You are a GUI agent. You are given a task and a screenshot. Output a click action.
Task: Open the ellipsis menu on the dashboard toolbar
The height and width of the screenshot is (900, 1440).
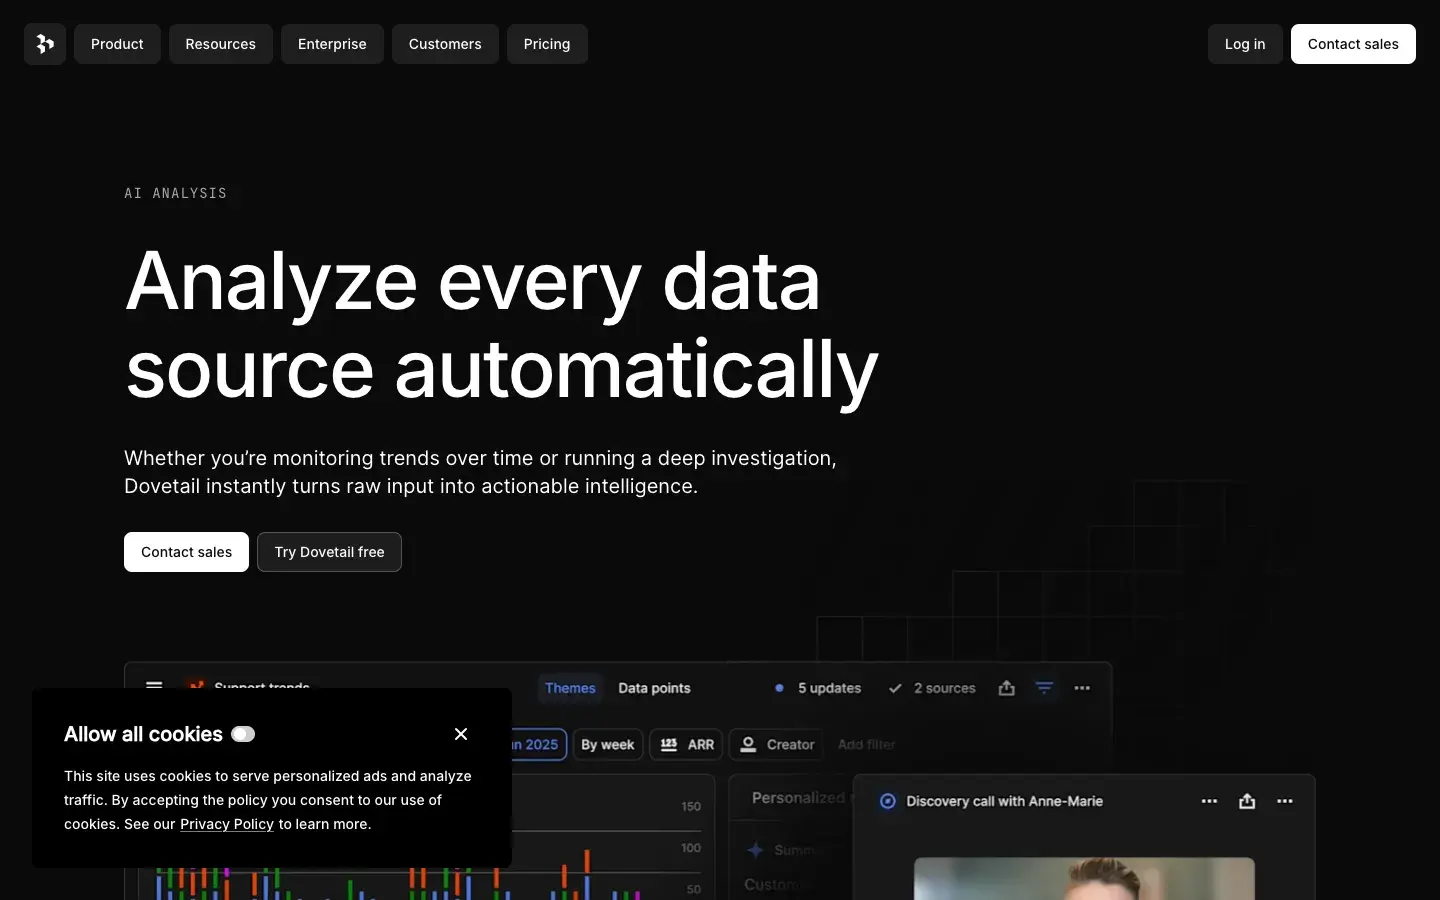coord(1083,688)
